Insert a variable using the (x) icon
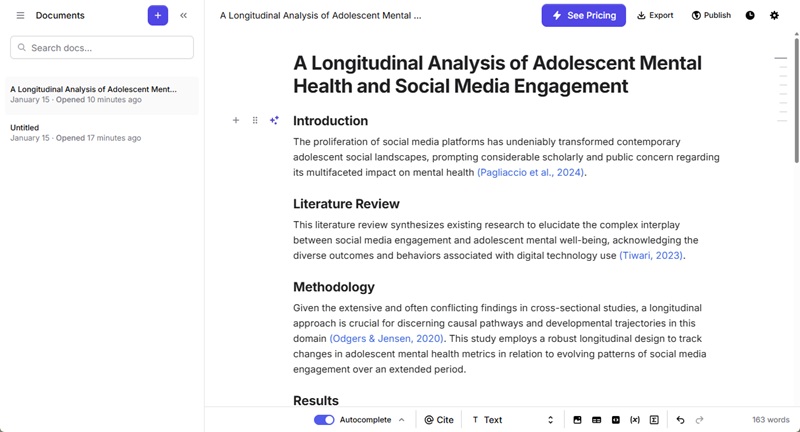The width and height of the screenshot is (800, 432). pos(635,420)
